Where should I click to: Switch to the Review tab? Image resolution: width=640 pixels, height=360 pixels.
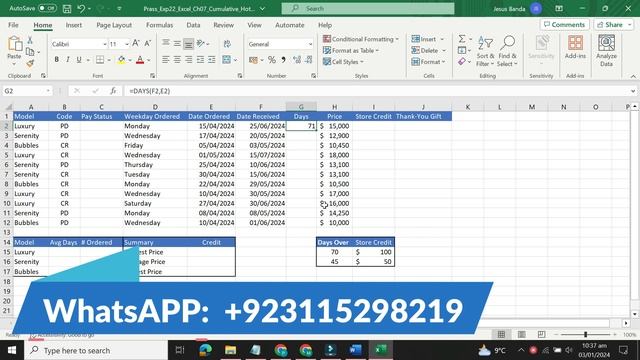tap(223, 25)
